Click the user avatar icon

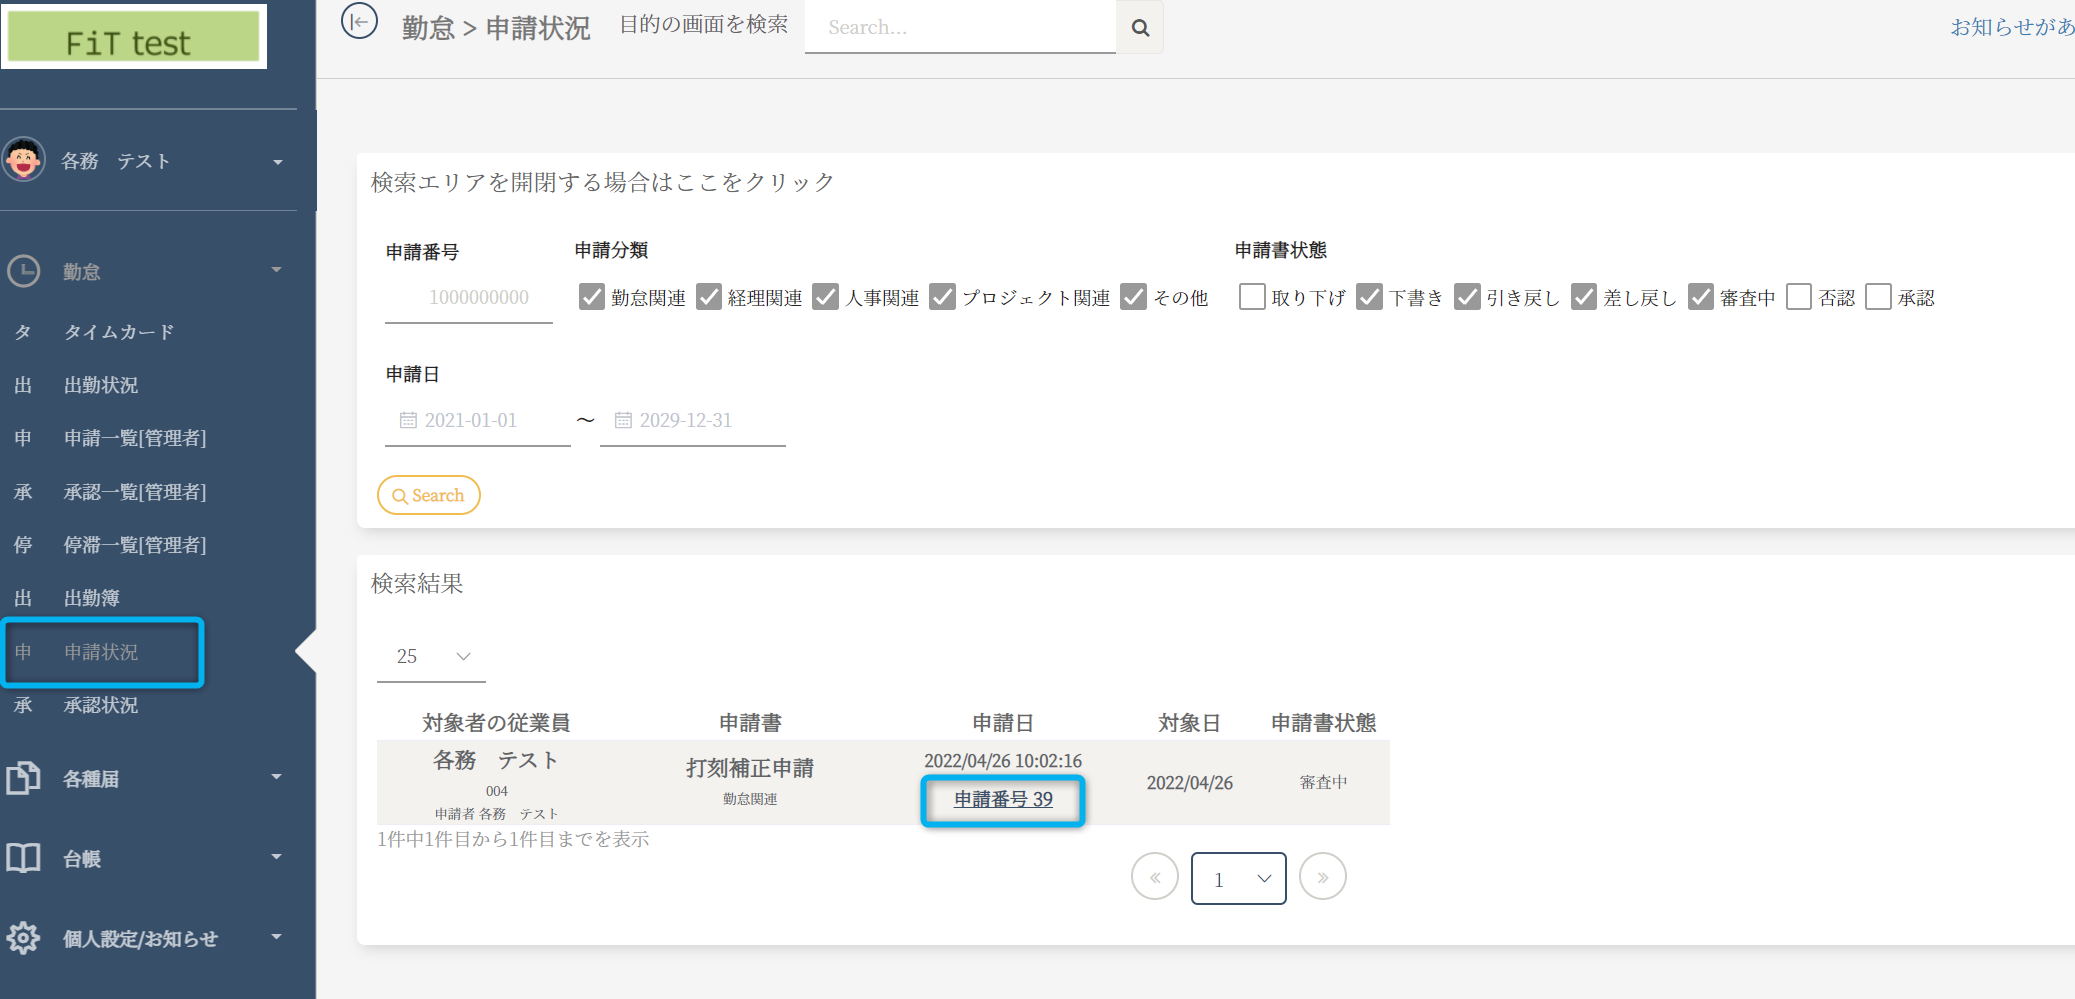pyautogui.click(x=24, y=160)
